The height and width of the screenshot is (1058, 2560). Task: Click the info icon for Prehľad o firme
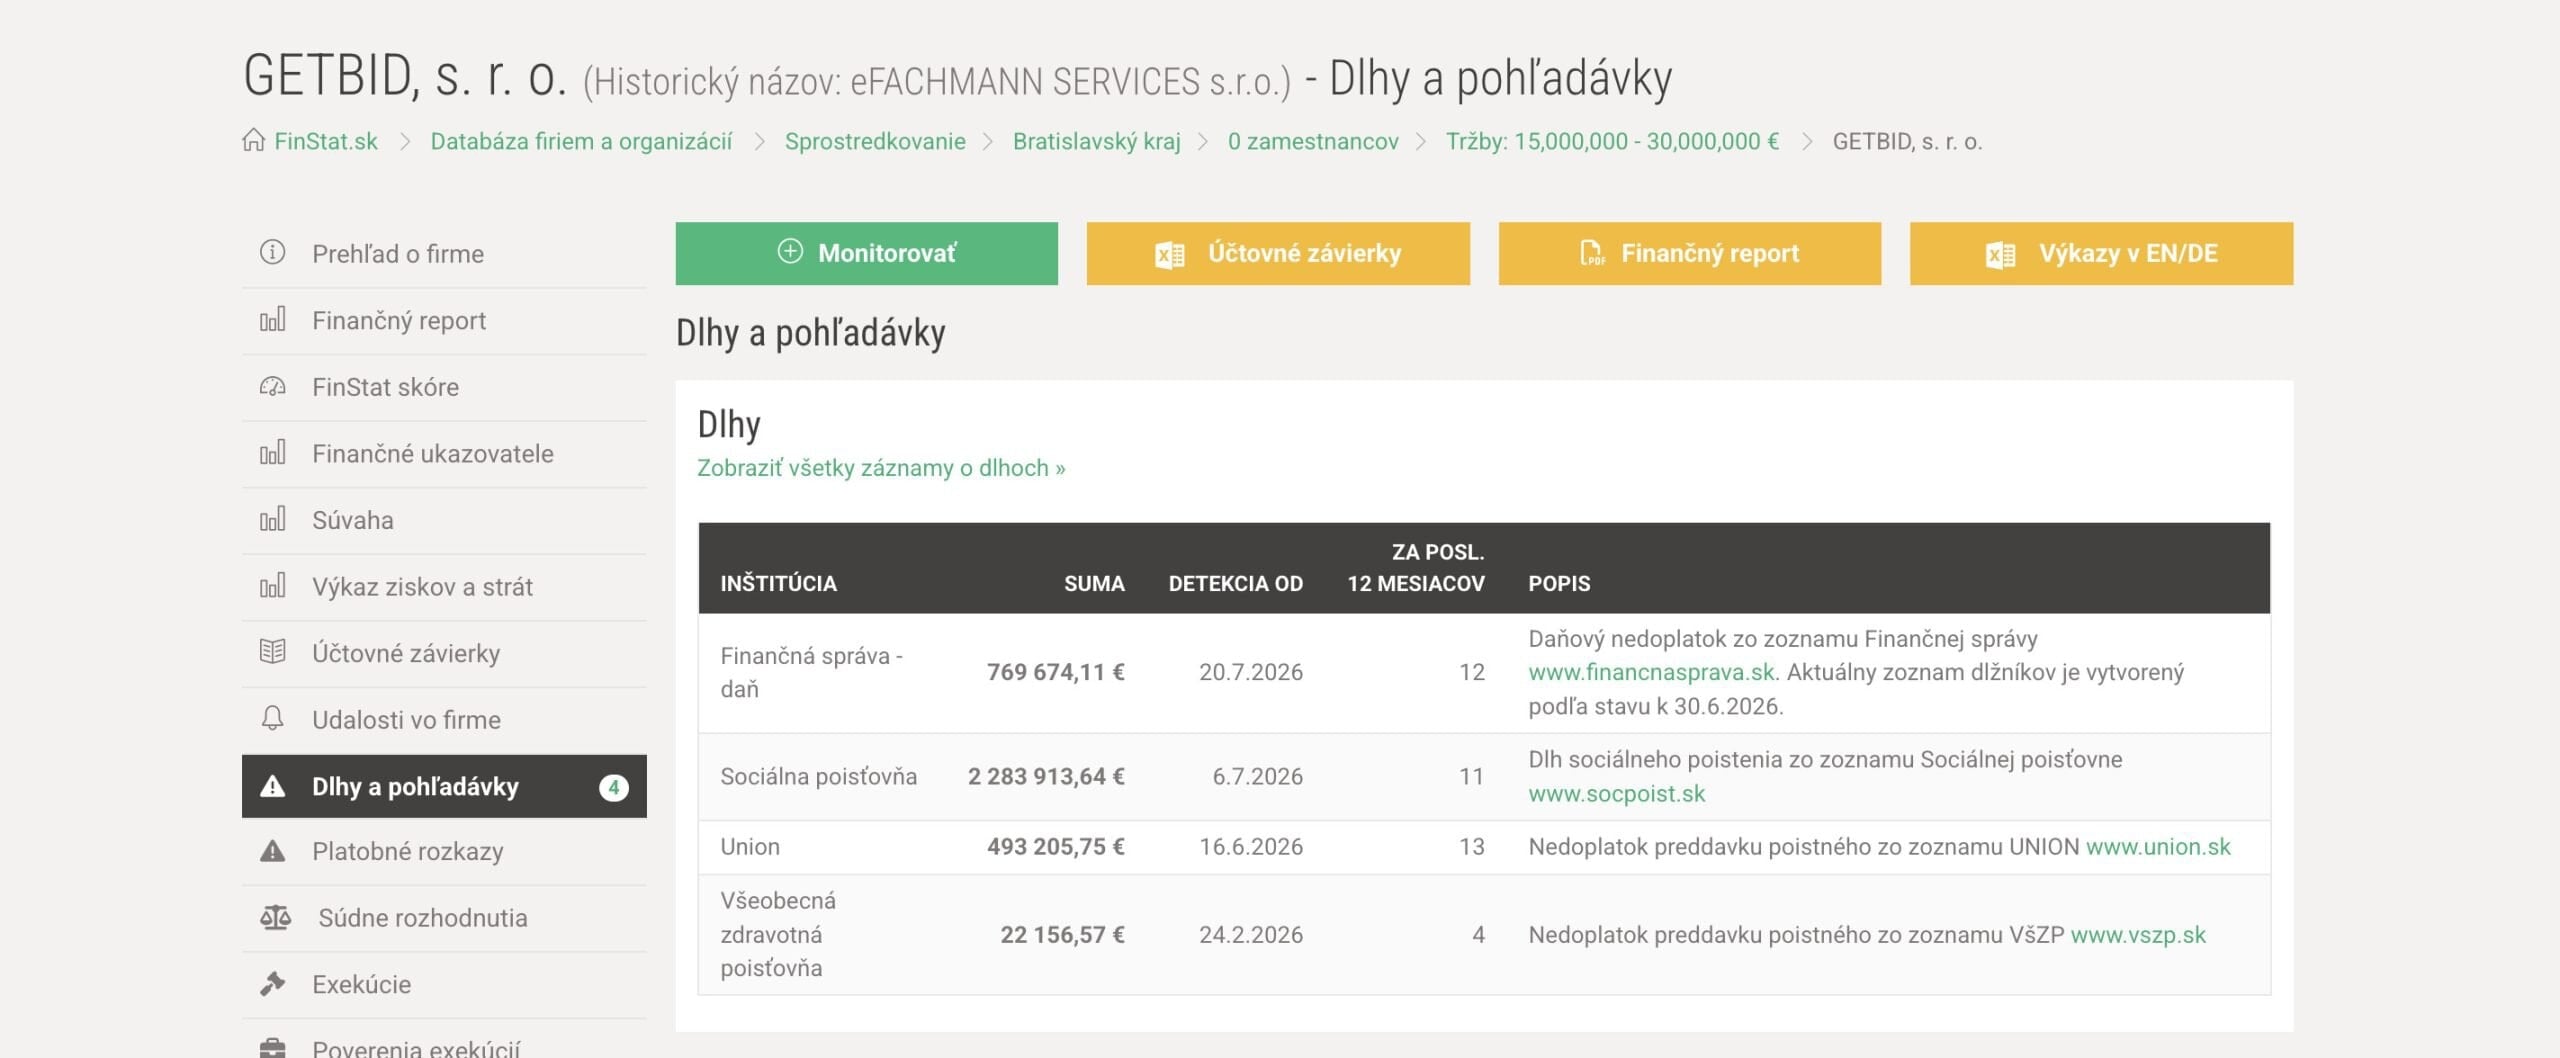pyautogui.click(x=272, y=252)
